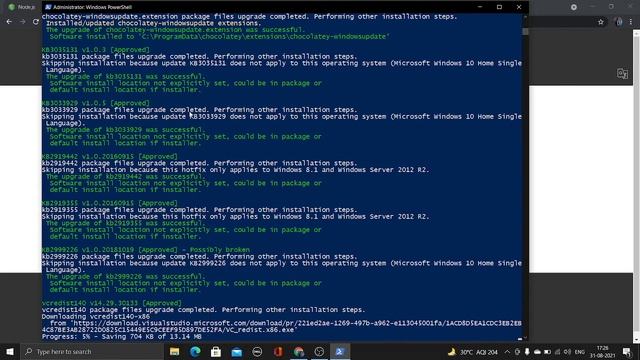Screen dimensions: 640x360
Task: Check the battery status tray icon
Action: pos(547,352)
